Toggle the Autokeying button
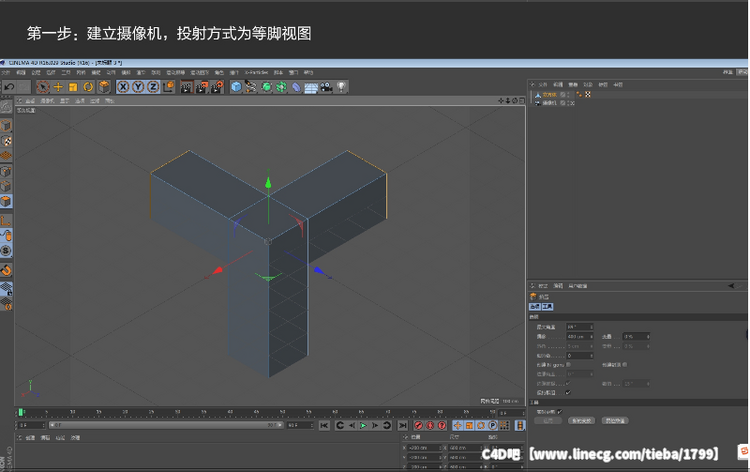This screenshot has width=750, height=472. coord(430,425)
